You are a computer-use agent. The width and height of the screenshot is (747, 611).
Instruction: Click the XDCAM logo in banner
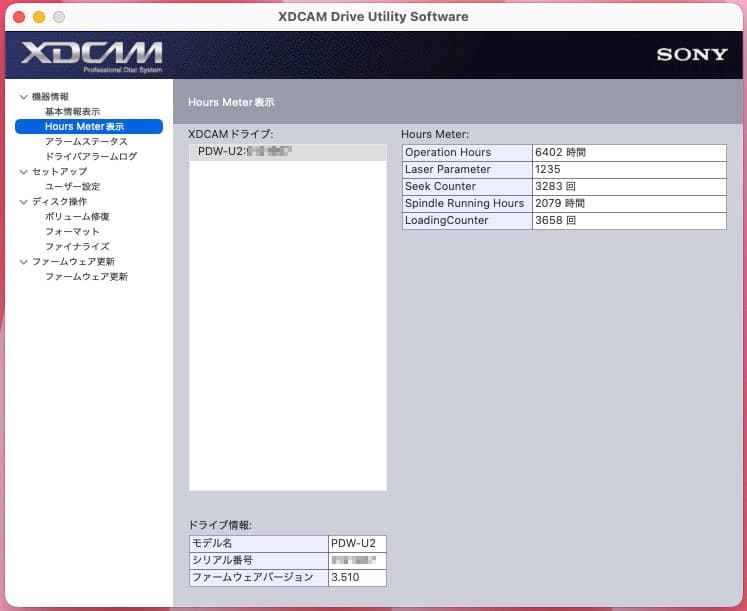91,56
